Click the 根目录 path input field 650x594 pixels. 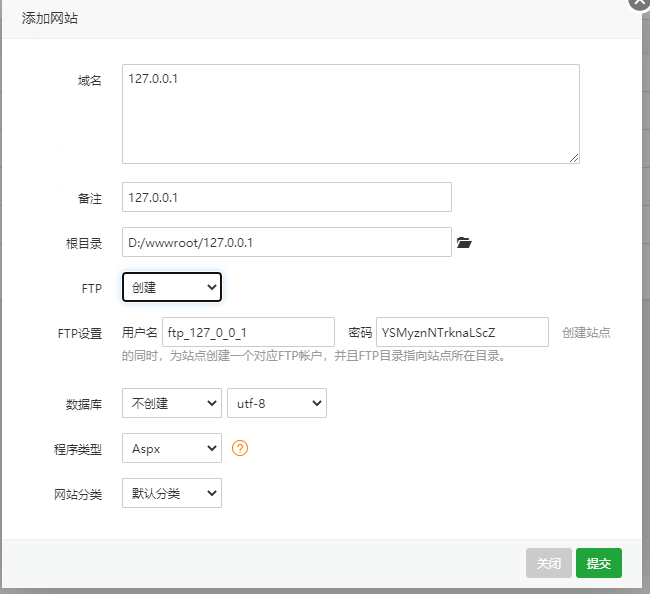click(x=287, y=242)
